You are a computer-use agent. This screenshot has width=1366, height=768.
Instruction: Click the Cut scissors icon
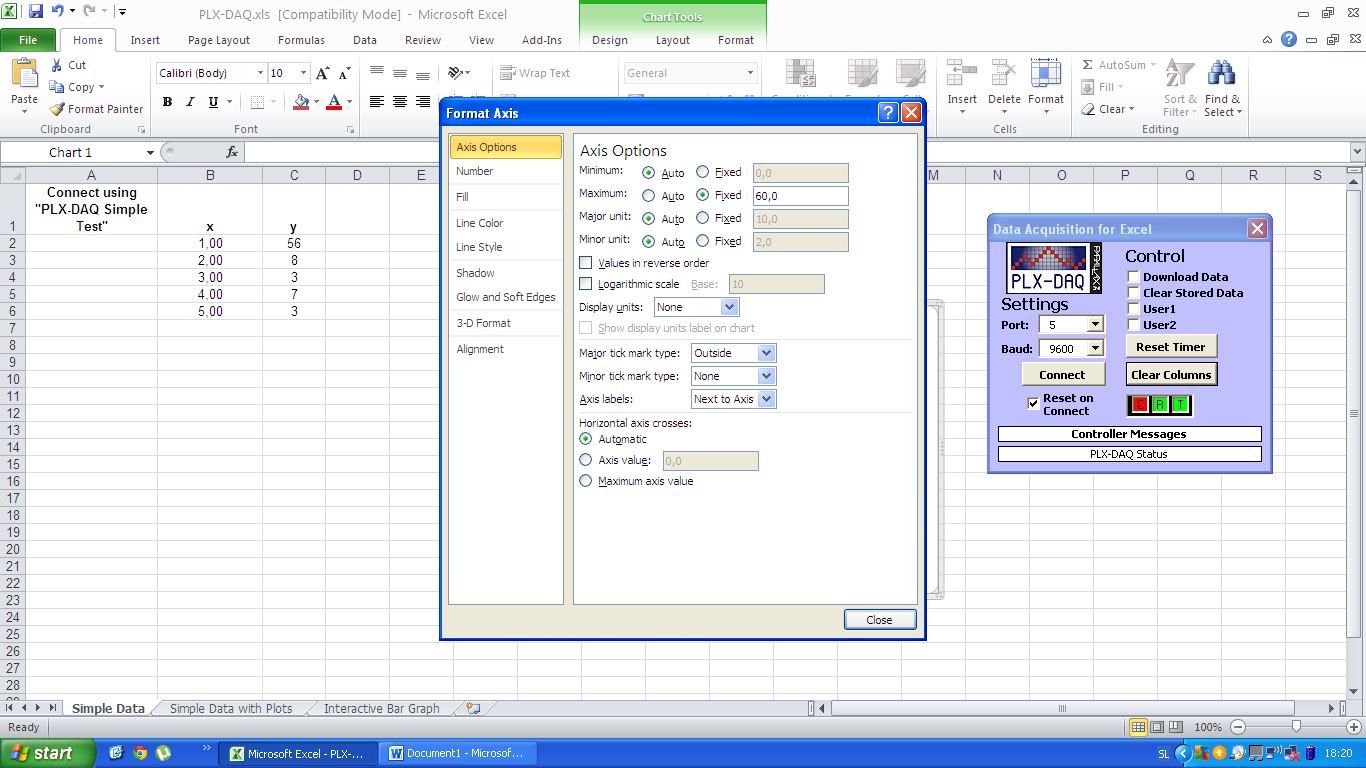click(x=56, y=65)
